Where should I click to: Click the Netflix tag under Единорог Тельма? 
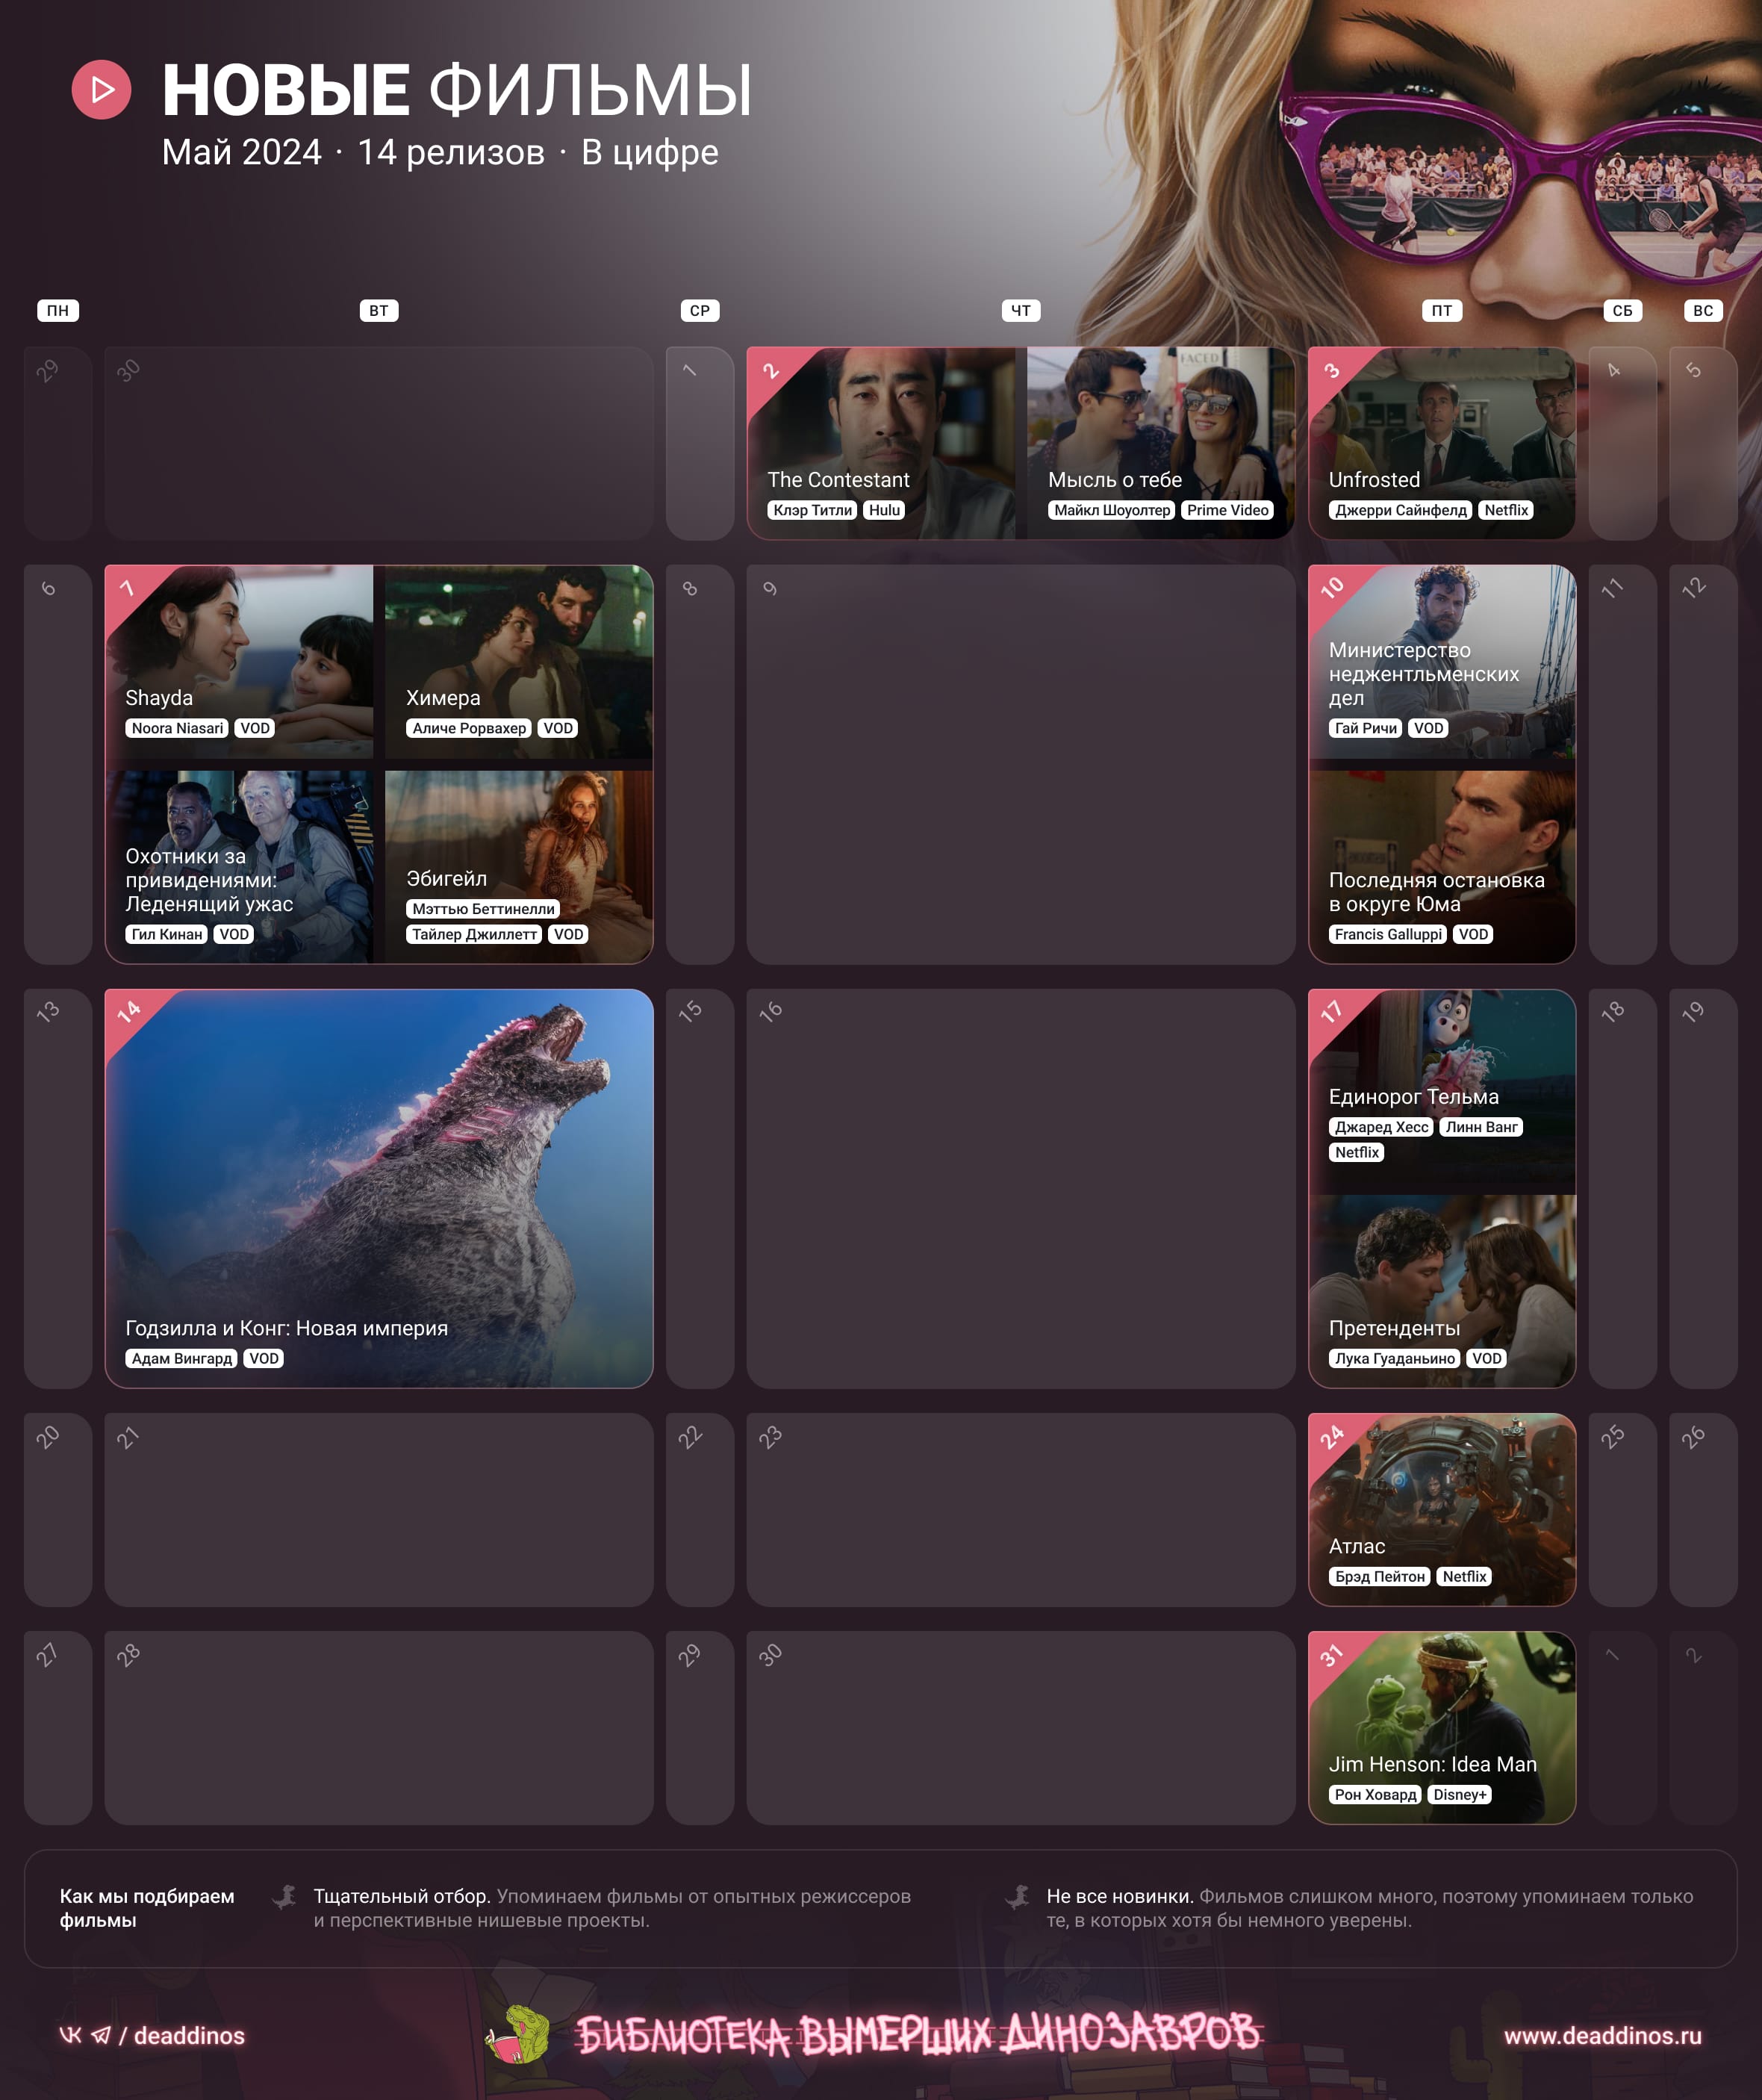coord(1357,1152)
